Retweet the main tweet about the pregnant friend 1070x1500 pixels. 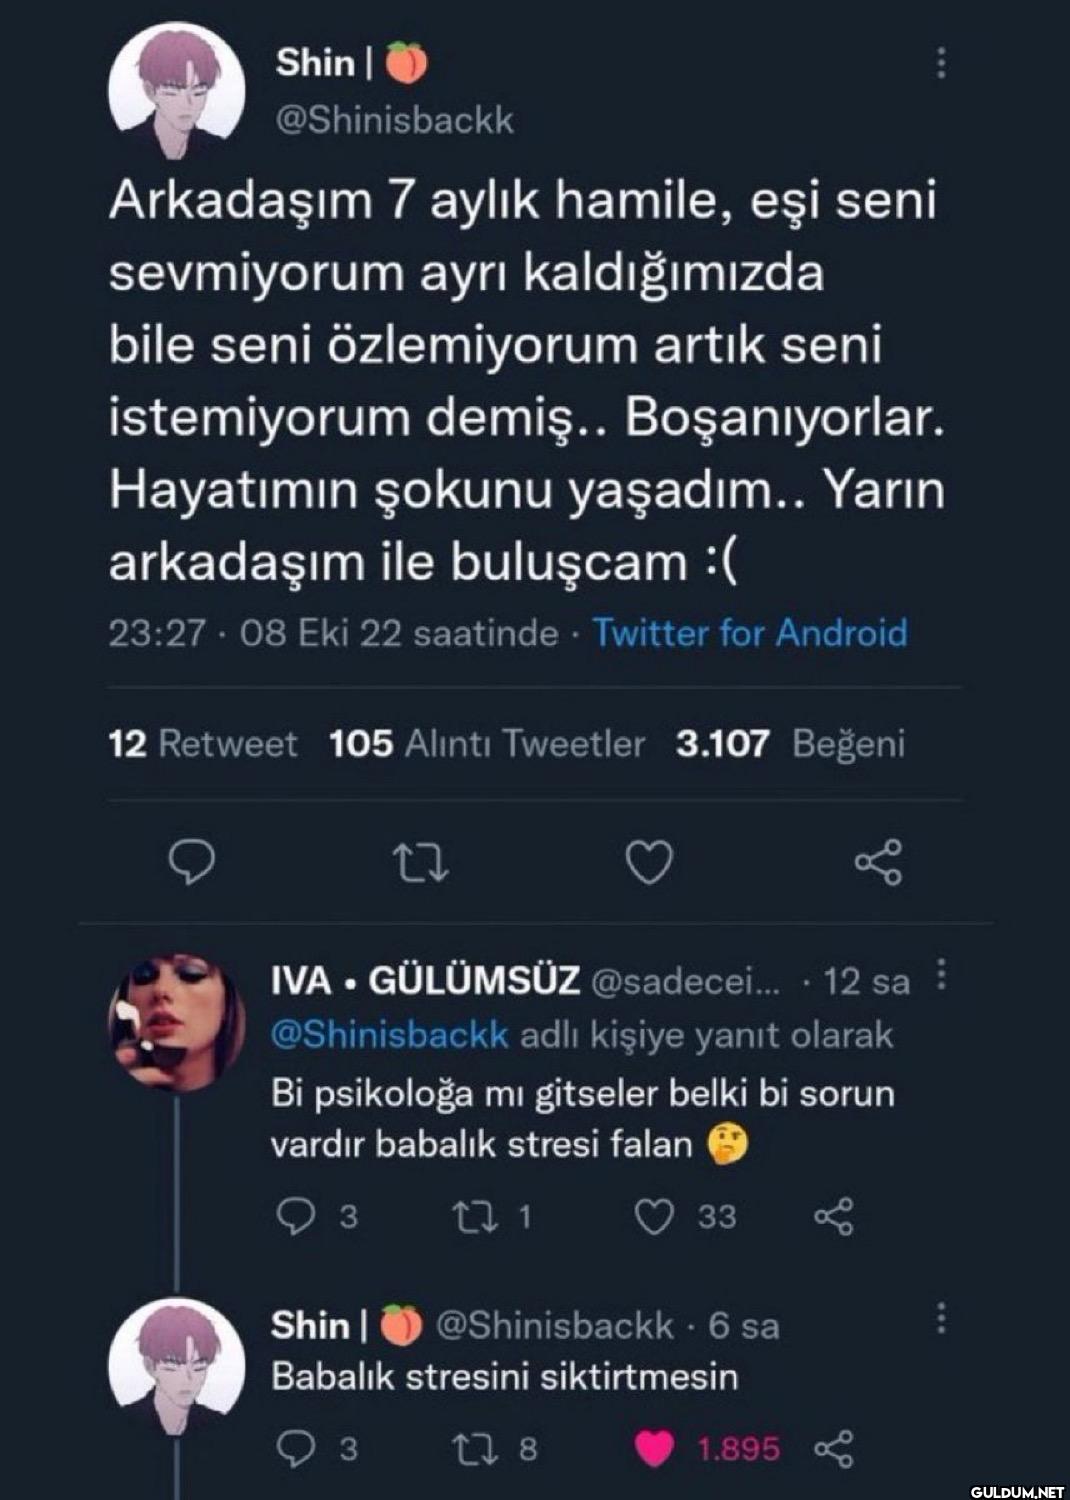click(420, 863)
